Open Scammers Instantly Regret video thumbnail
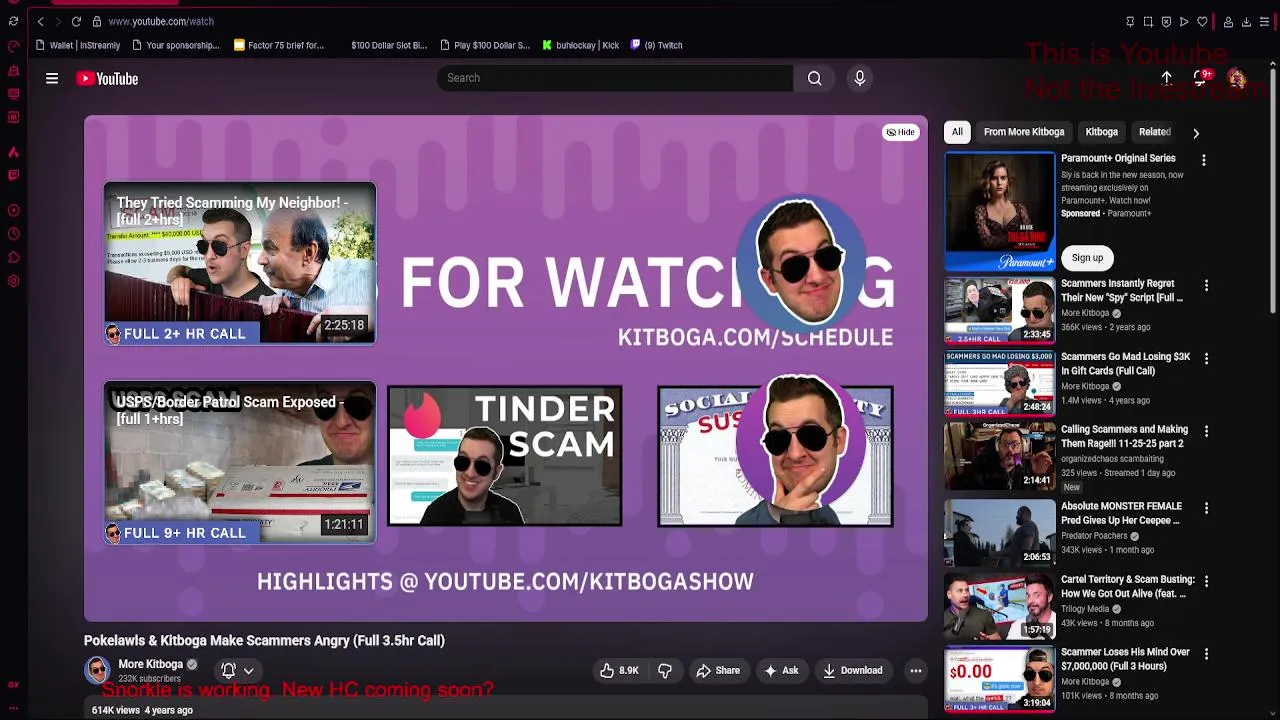This screenshot has width=1280, height=720. click(x=1000, y=310)
